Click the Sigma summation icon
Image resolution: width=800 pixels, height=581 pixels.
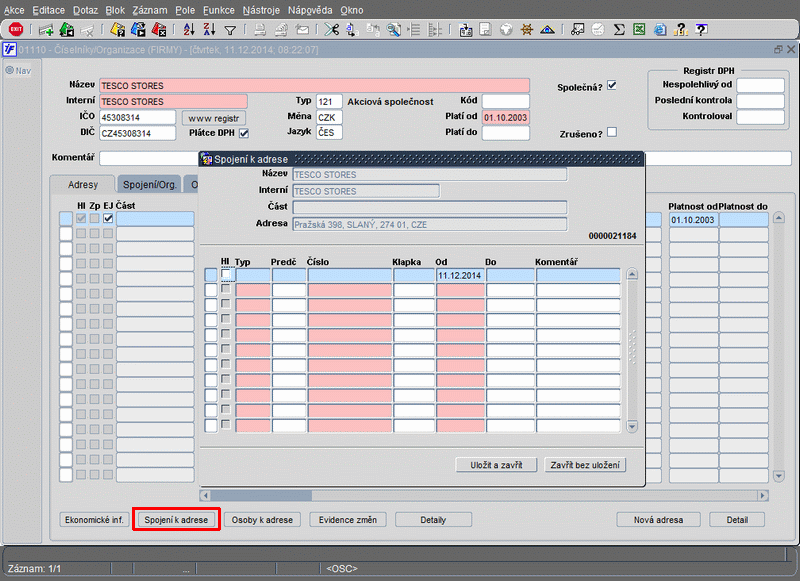(x=619, y=30)
